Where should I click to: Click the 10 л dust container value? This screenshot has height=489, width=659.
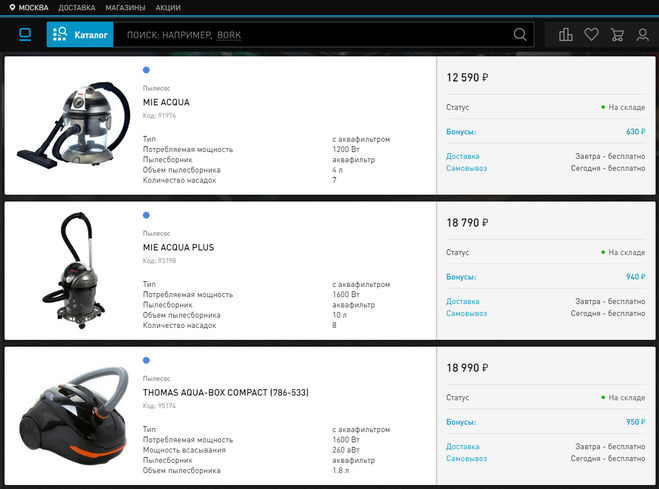pyautogui.click(x=339, y=315)
